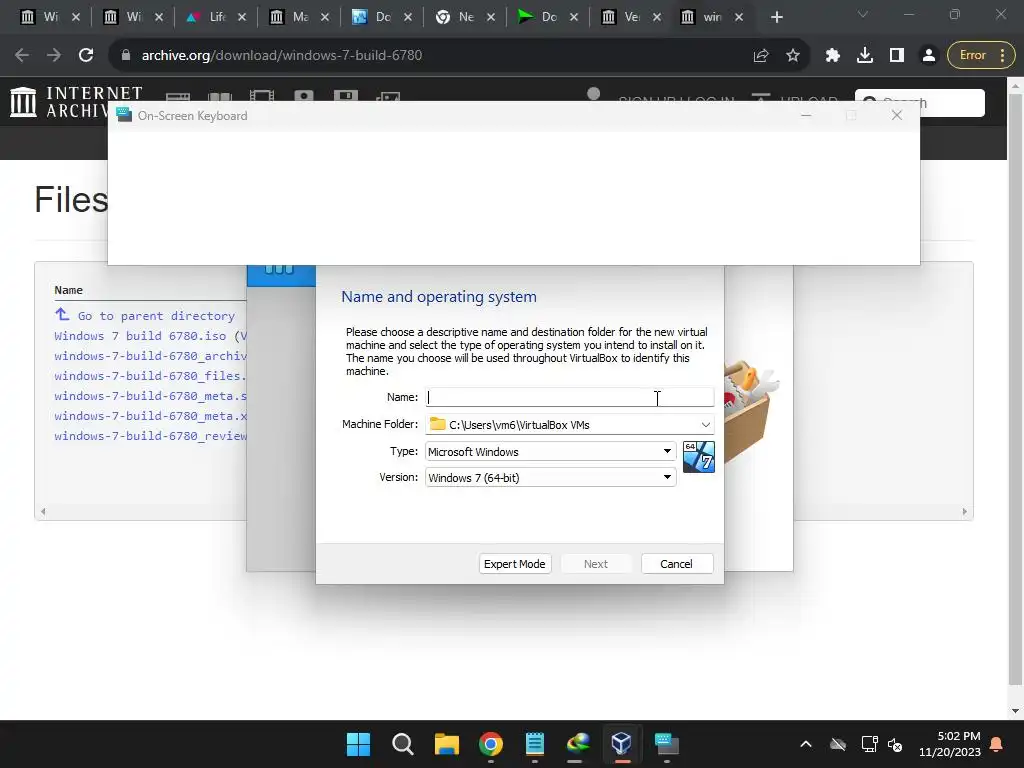The image size is (1024, 768).
Task: Open File Explorer from taskbar
Action: tap(447, 744)
